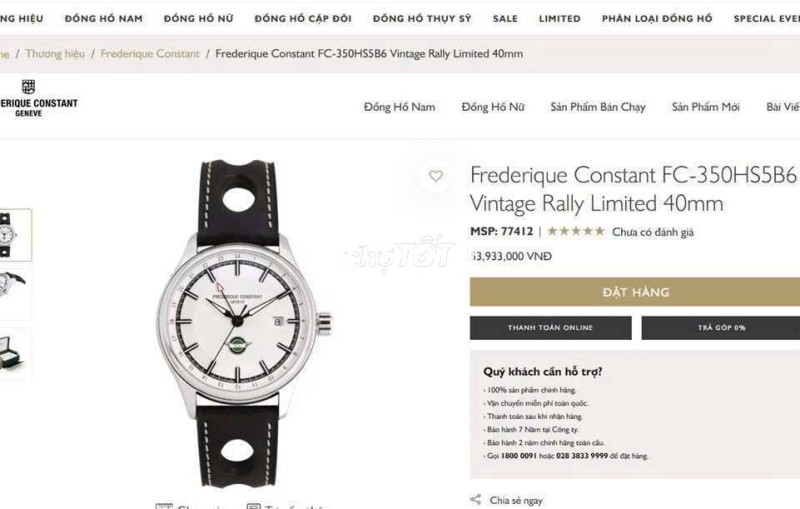Select the second watch side-view thumbnail

14,293
